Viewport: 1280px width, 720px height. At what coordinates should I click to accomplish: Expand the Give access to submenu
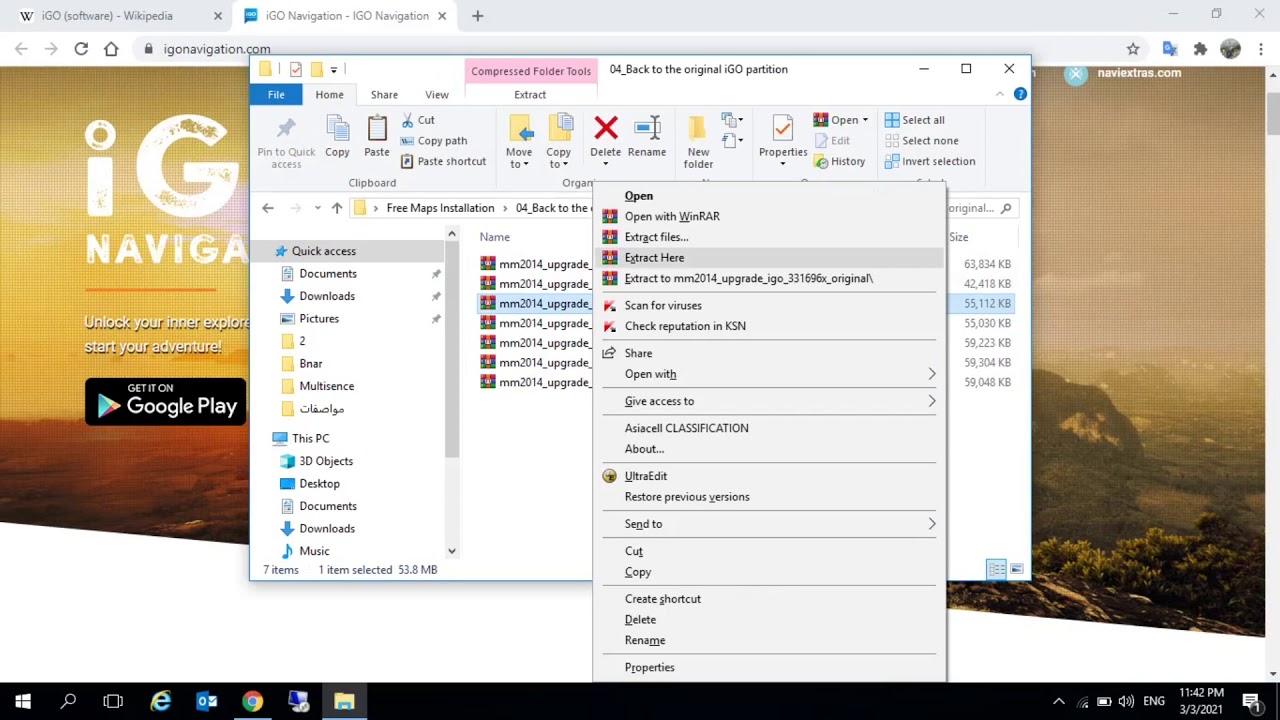932,401
